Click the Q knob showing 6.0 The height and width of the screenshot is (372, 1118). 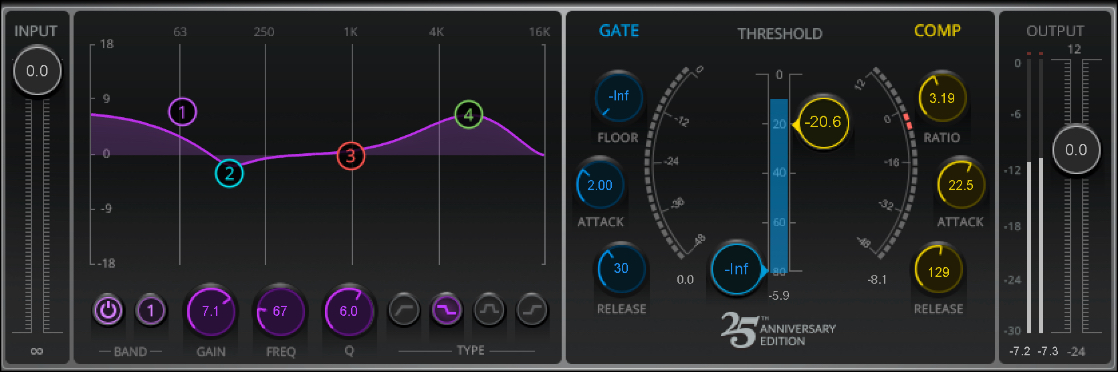pyautogui.click(x=349, y=311)
